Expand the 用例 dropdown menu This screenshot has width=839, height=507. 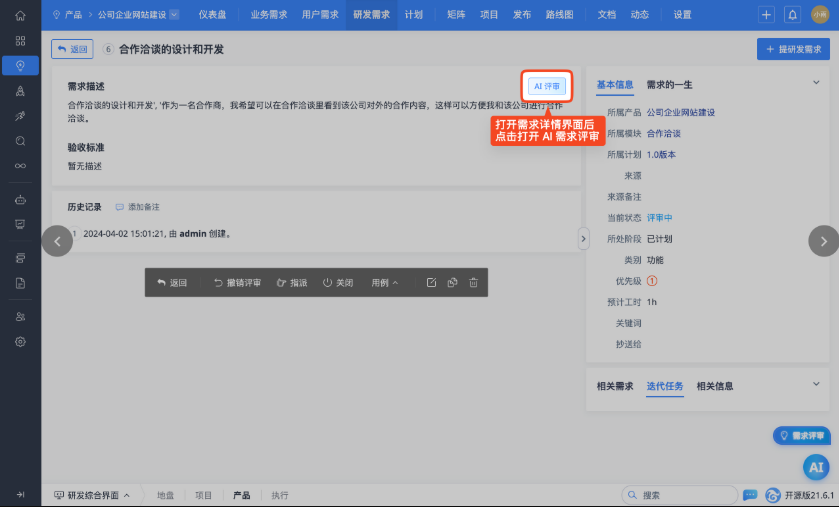(x=385, y=282)
